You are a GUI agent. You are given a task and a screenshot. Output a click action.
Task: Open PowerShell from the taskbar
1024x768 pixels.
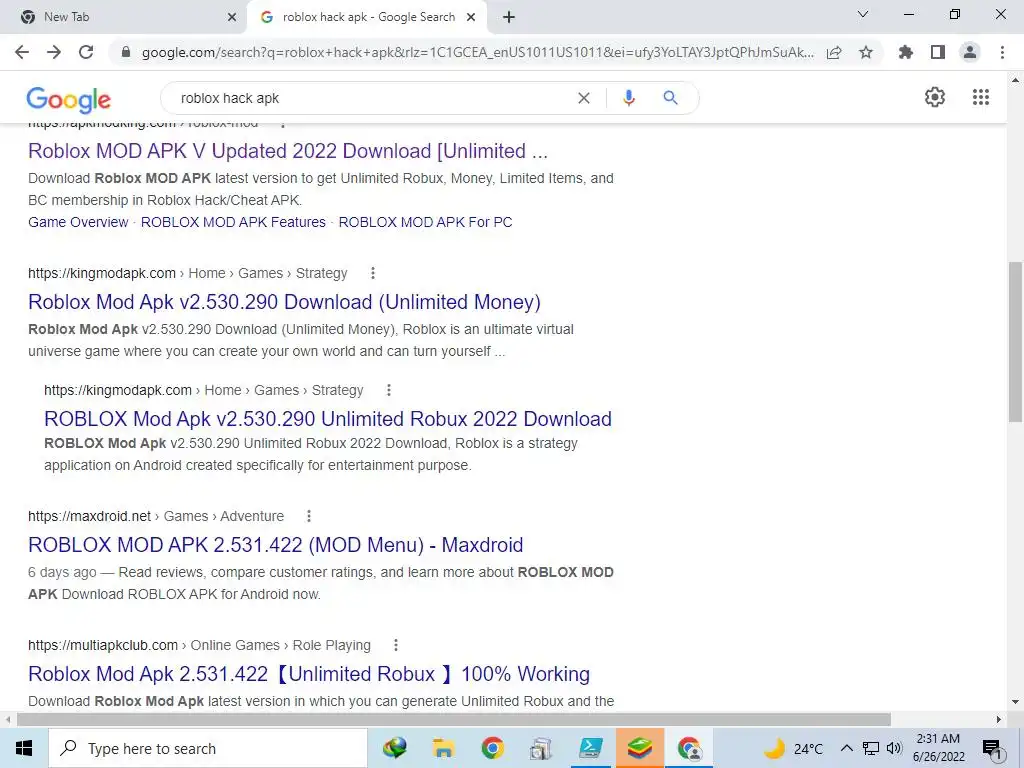[590, 748]
